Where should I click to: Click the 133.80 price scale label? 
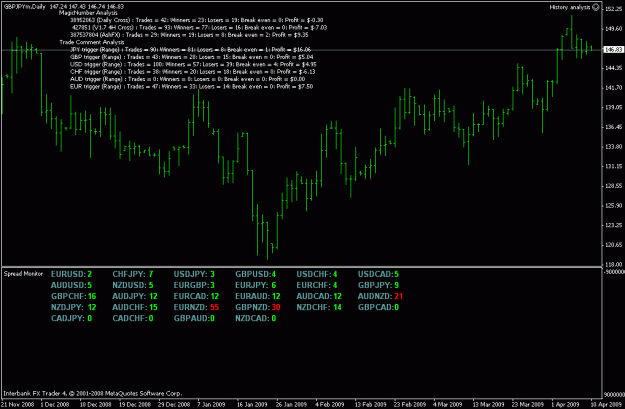pyautogui.click(x=614, y=147)
